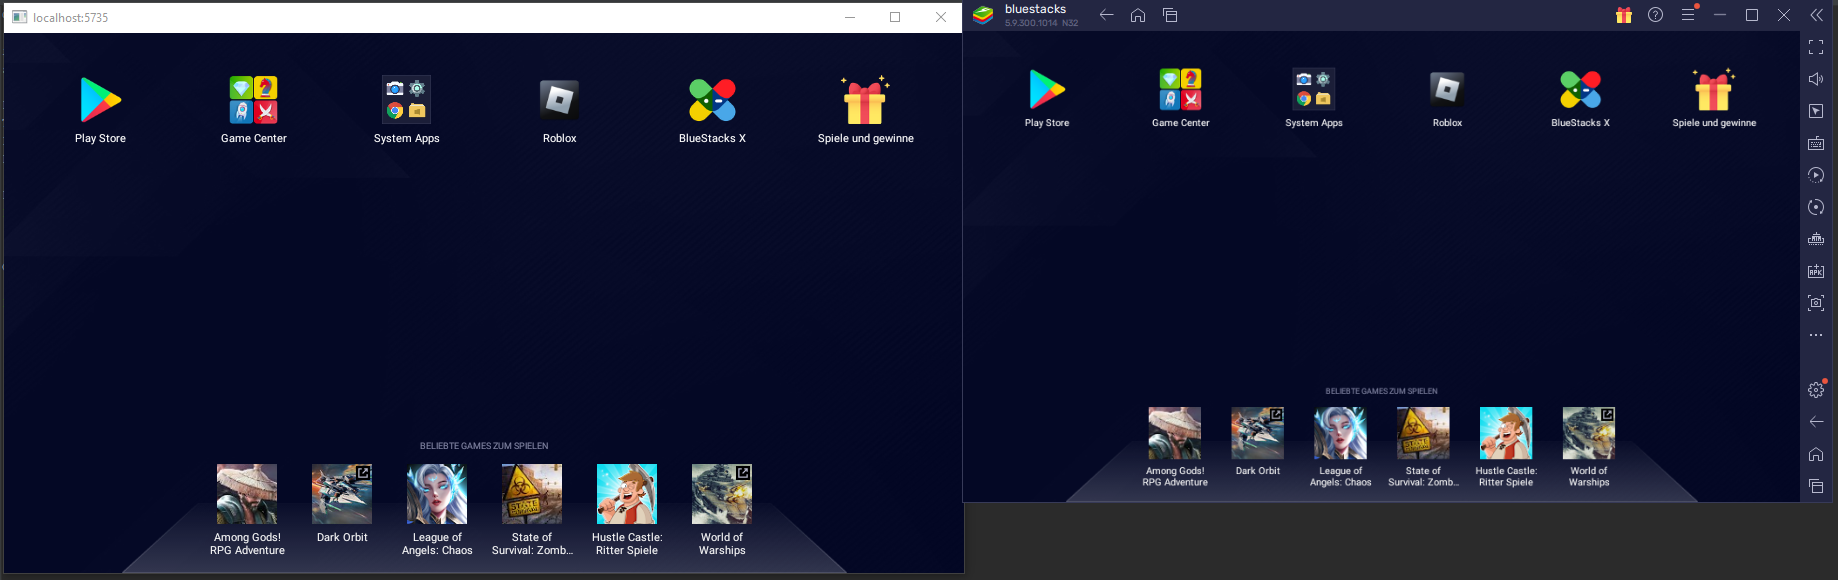Open Game Center in the localhost:5735 window
This screenshot has height=580, width=1838.
253,100
